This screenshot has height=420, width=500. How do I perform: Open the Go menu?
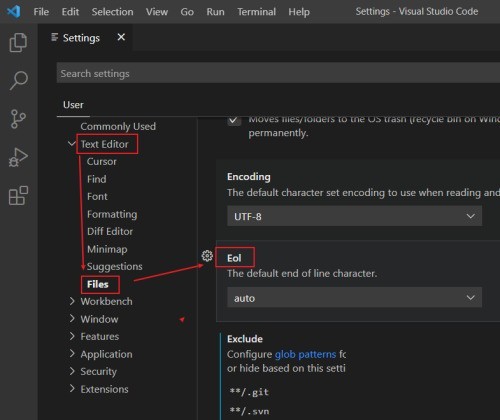[x=187, y=12]
